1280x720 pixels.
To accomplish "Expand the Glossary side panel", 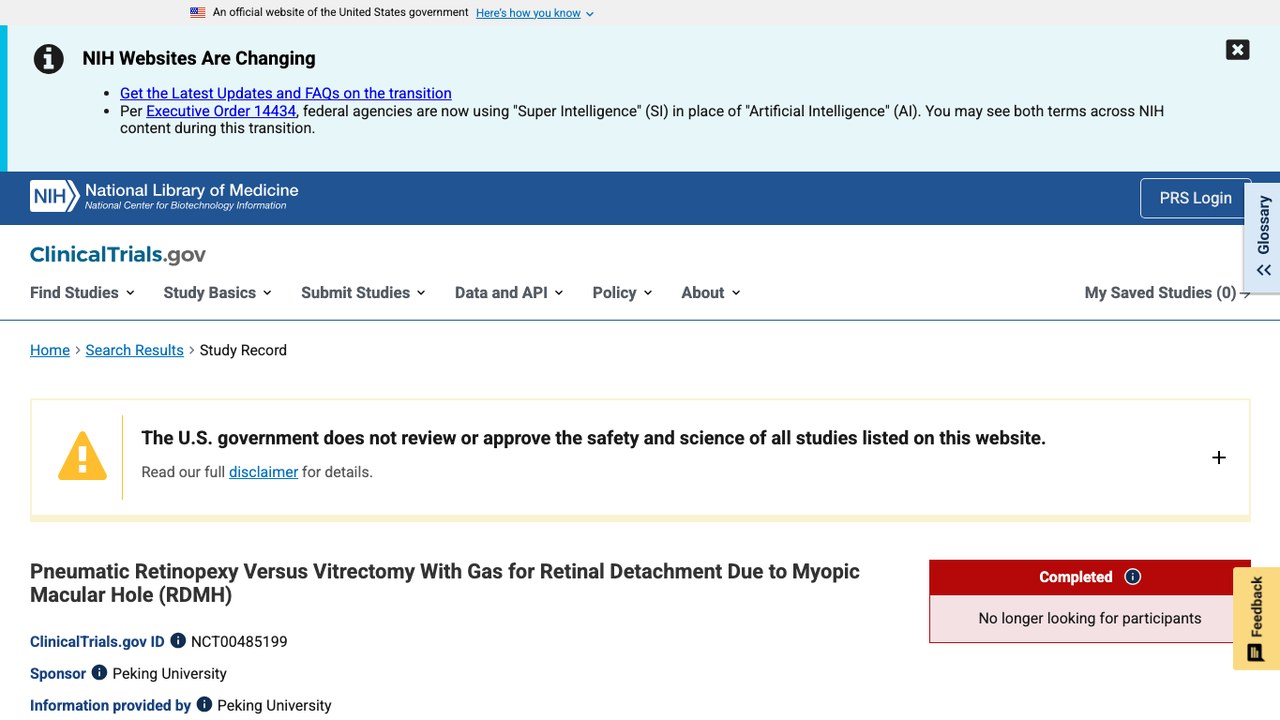I will (1263, 237).
